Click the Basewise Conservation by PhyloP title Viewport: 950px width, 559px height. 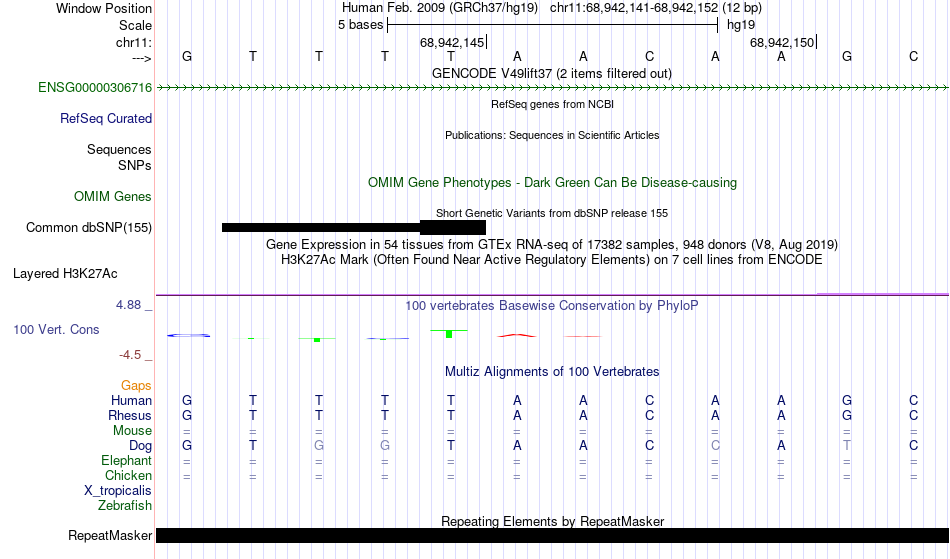pos(552,306)
